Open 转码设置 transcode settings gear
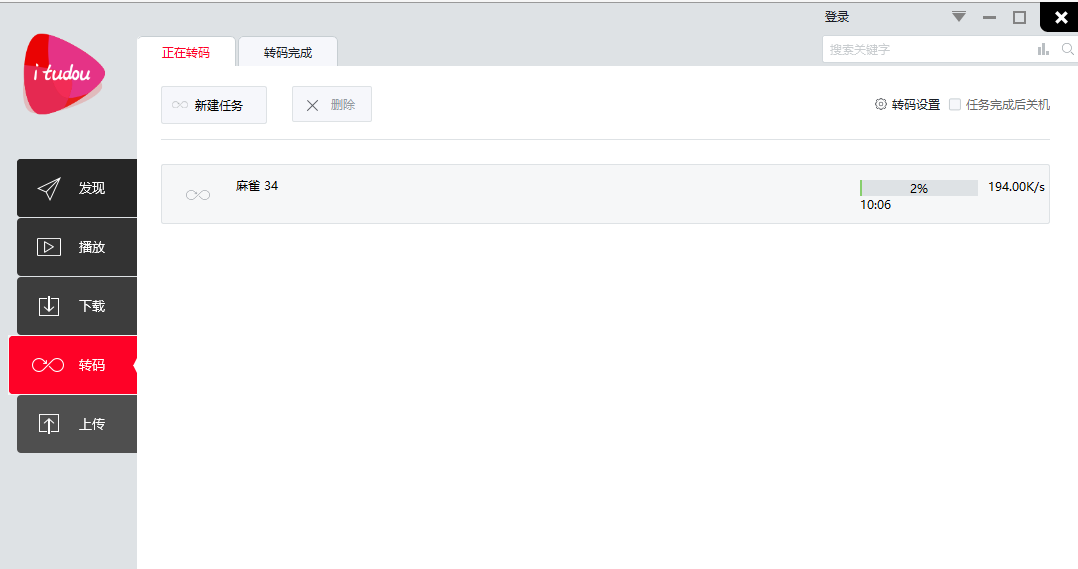The height and width of the screenshot is (569, 1078). pos(881,104)
